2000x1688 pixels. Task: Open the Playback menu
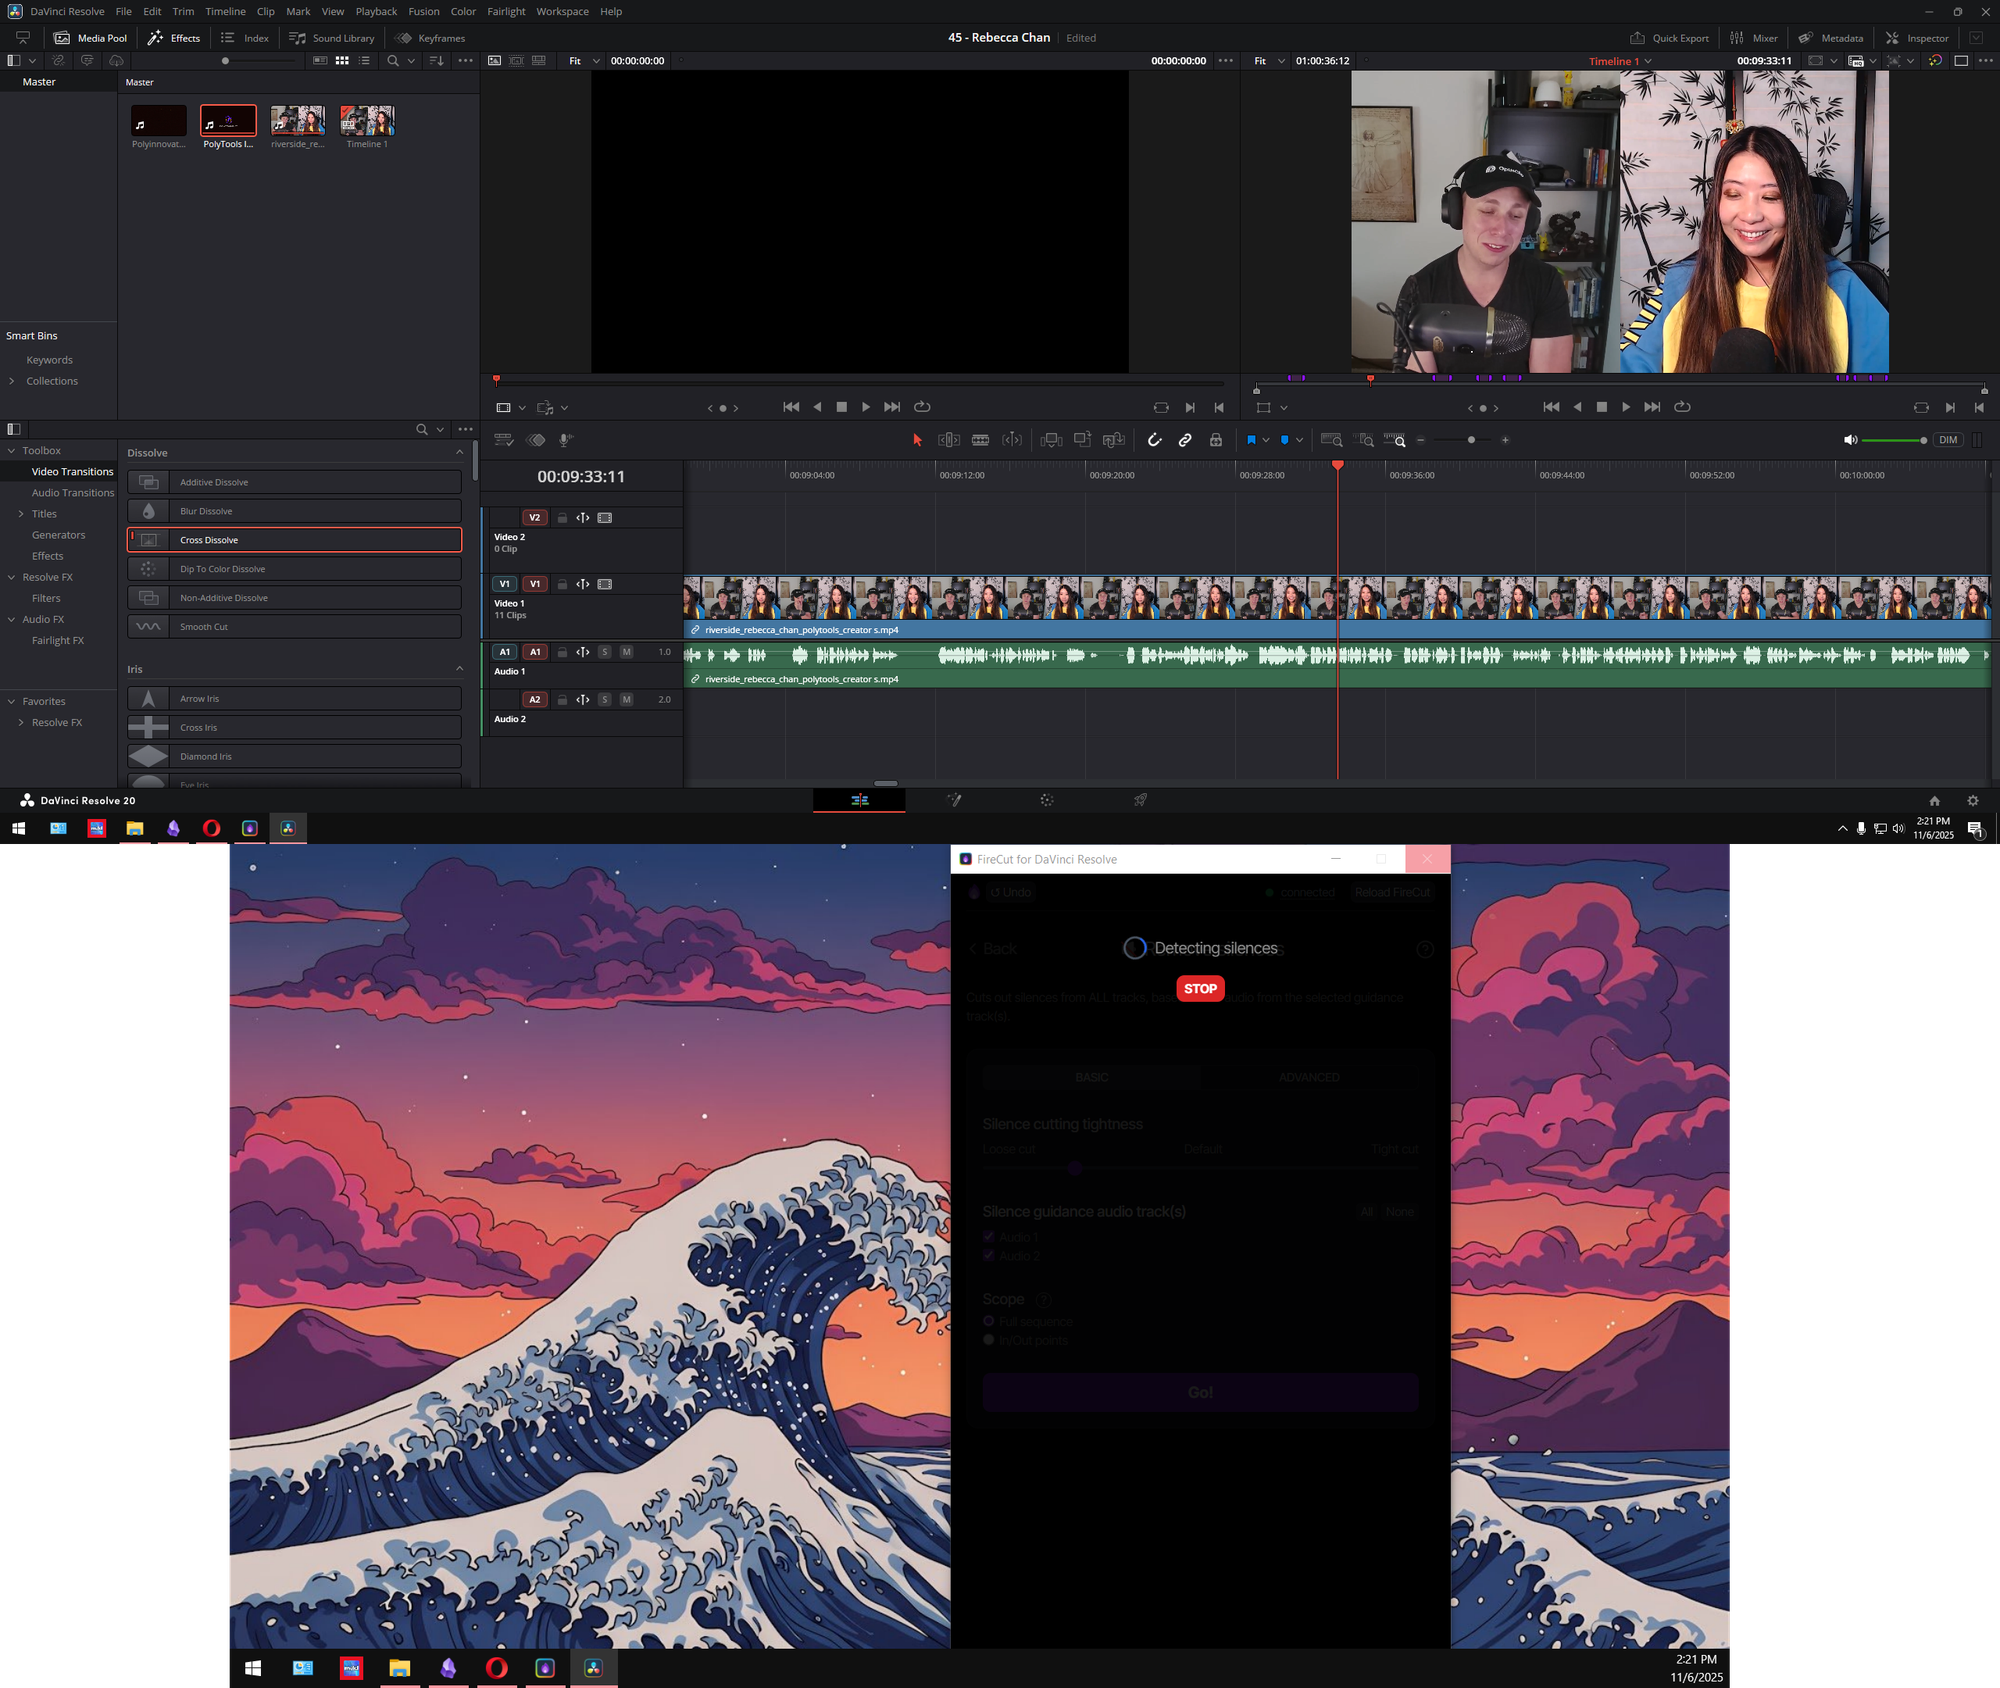tap(376, 12)
